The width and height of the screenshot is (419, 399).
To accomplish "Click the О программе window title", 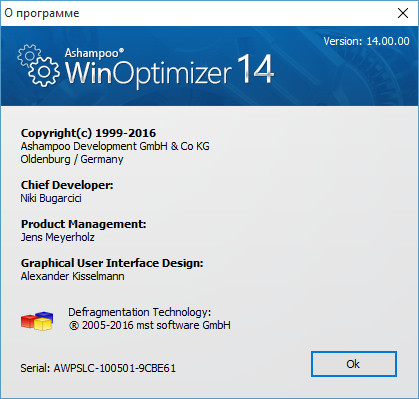I will pos(42,13).
